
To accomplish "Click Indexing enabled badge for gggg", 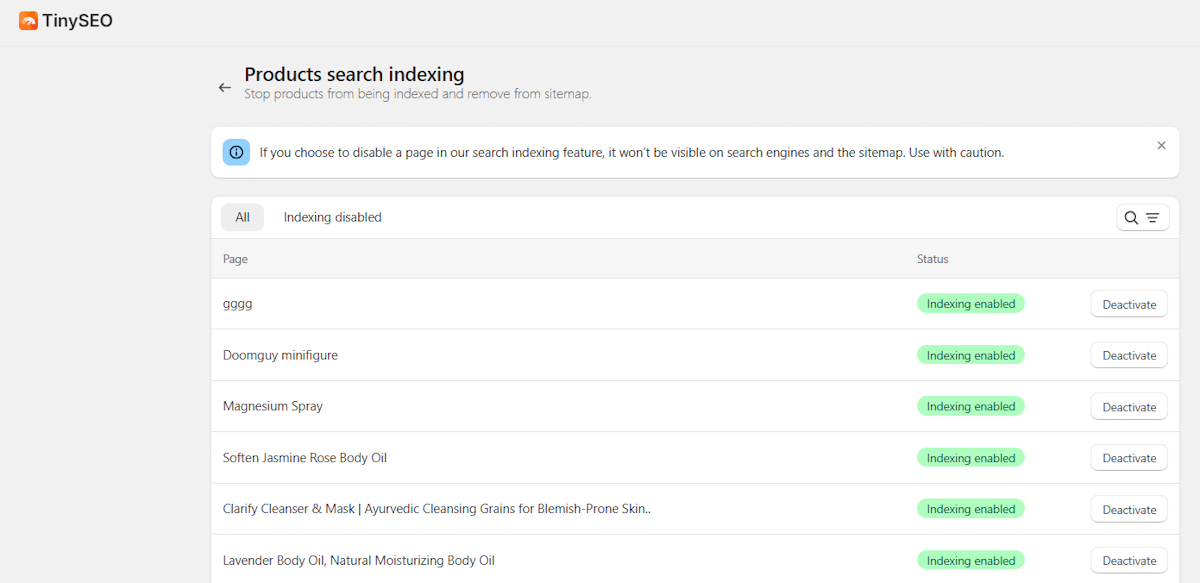I will [x=971, y=304].
